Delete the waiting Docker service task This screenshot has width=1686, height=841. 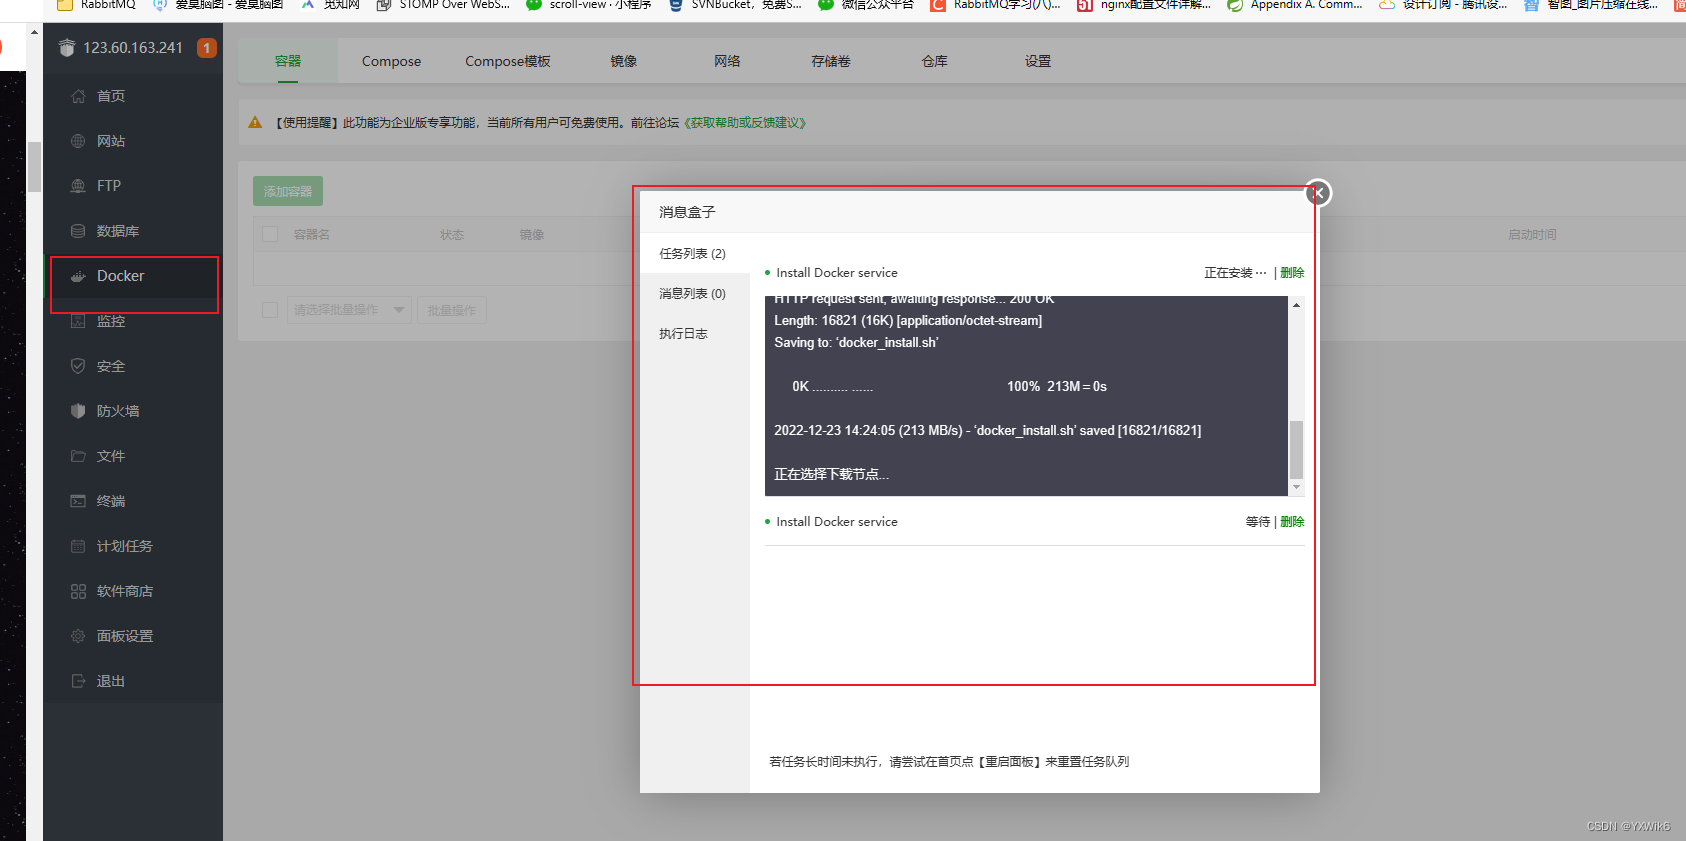click(1292, 522)
